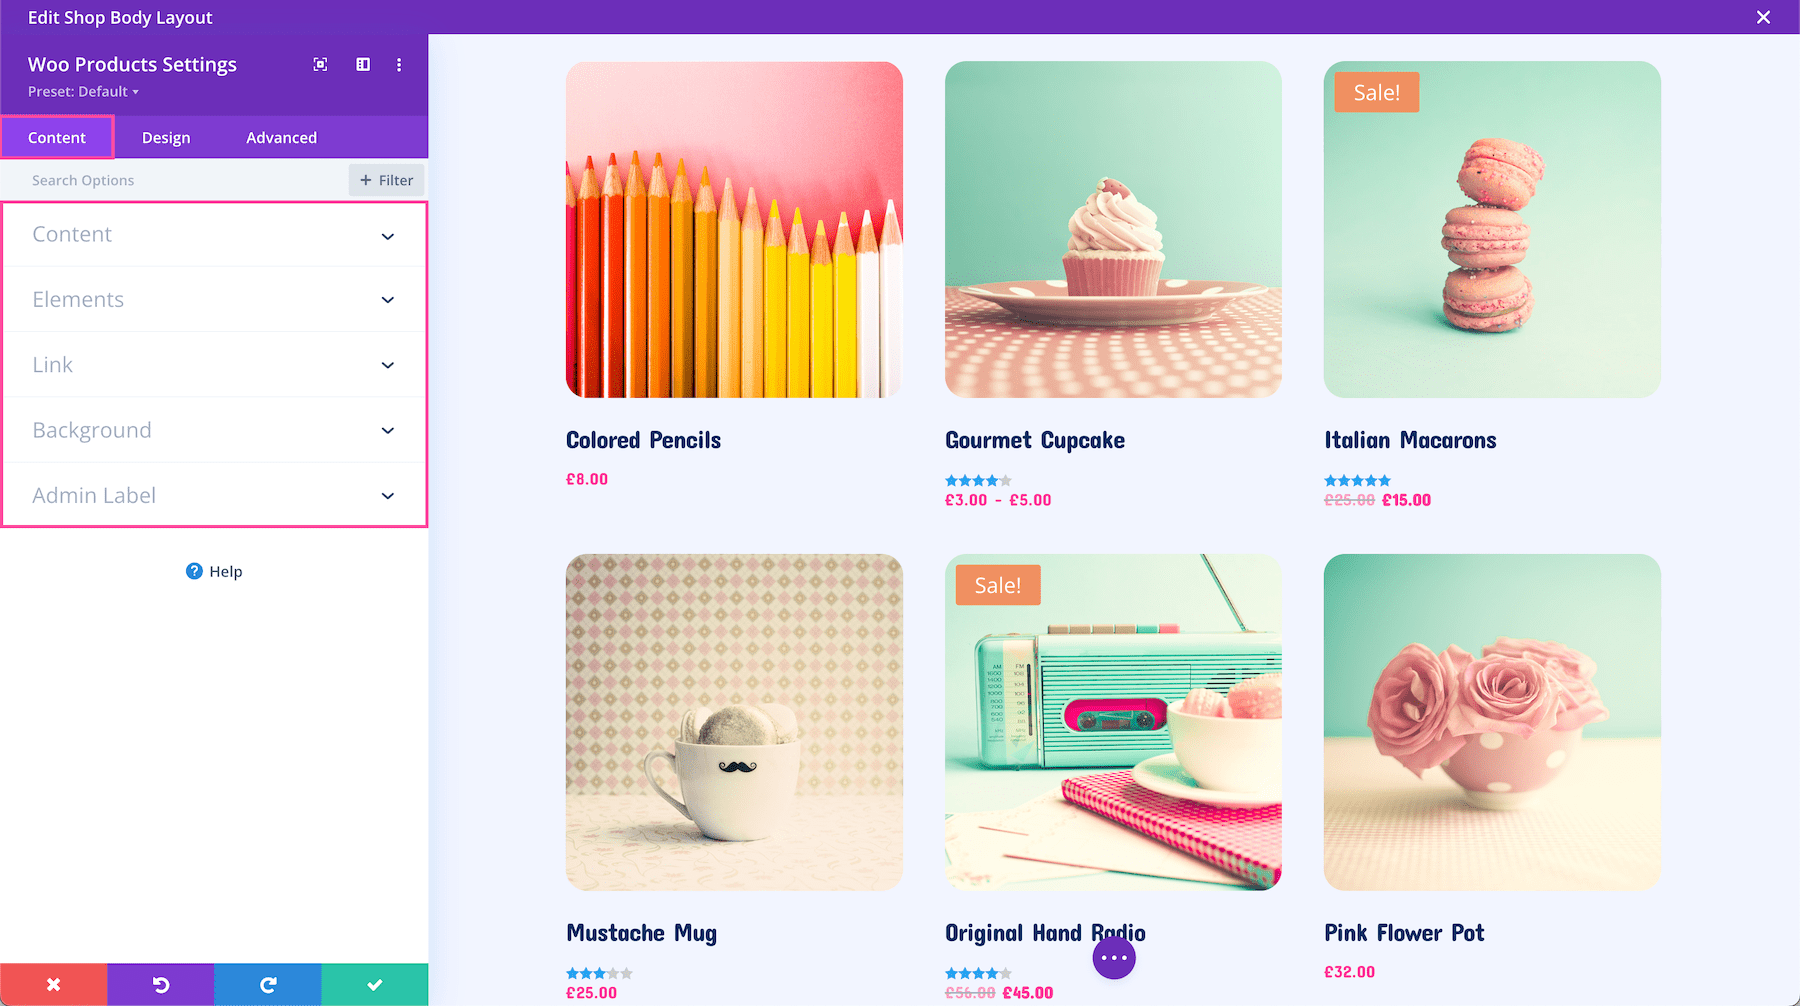Viewport: 1800px width, 1006px height.
Task: Discard changes with the red X button
Action: (x=54, y=985)
